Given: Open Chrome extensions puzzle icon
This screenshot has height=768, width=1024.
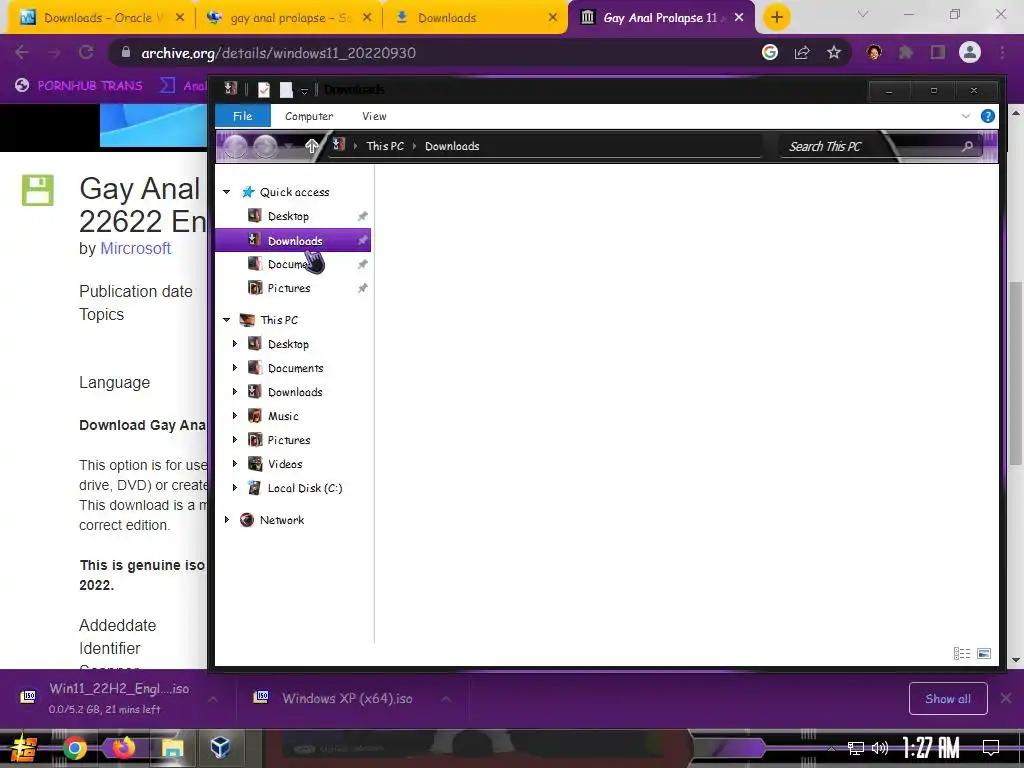Looking at the screenshot, I should tap(906, 52).
